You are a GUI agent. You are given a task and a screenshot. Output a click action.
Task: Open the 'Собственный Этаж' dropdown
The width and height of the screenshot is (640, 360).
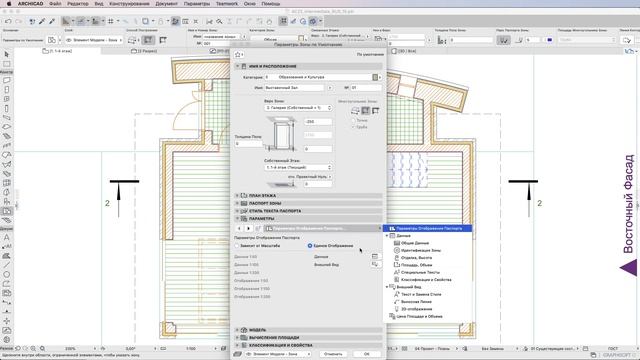click(x=298, y=167)
